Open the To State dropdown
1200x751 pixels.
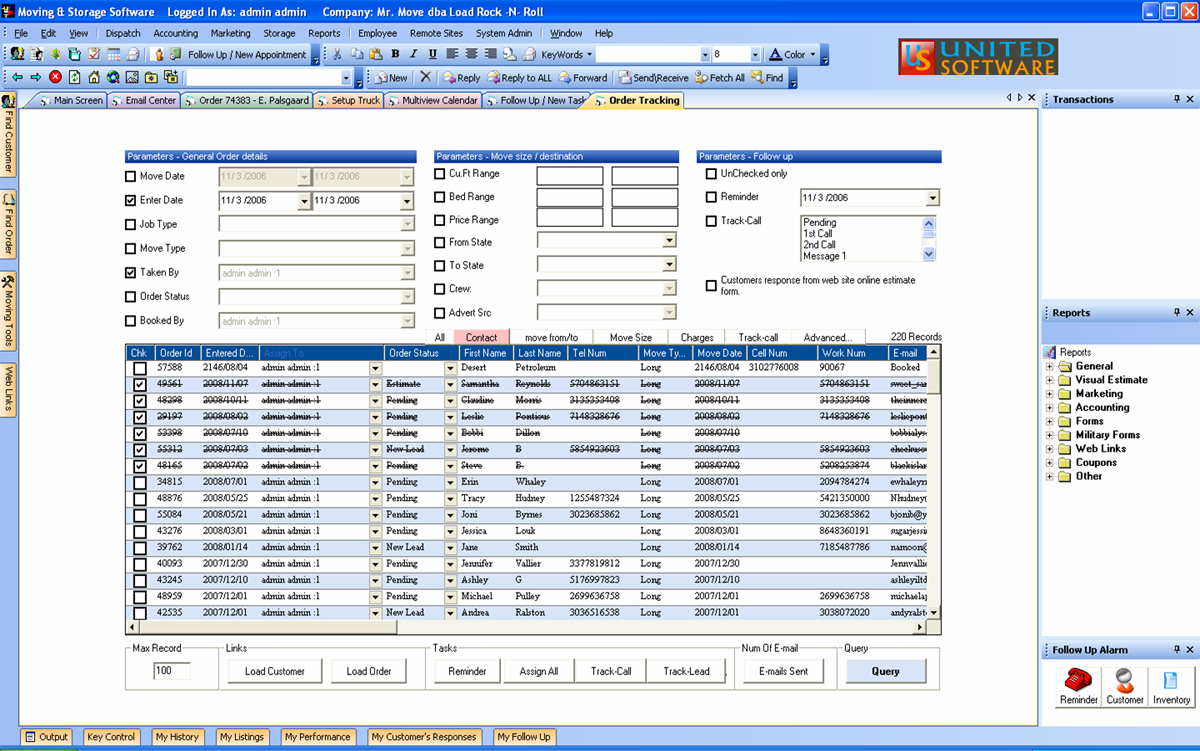coord(670,265)
